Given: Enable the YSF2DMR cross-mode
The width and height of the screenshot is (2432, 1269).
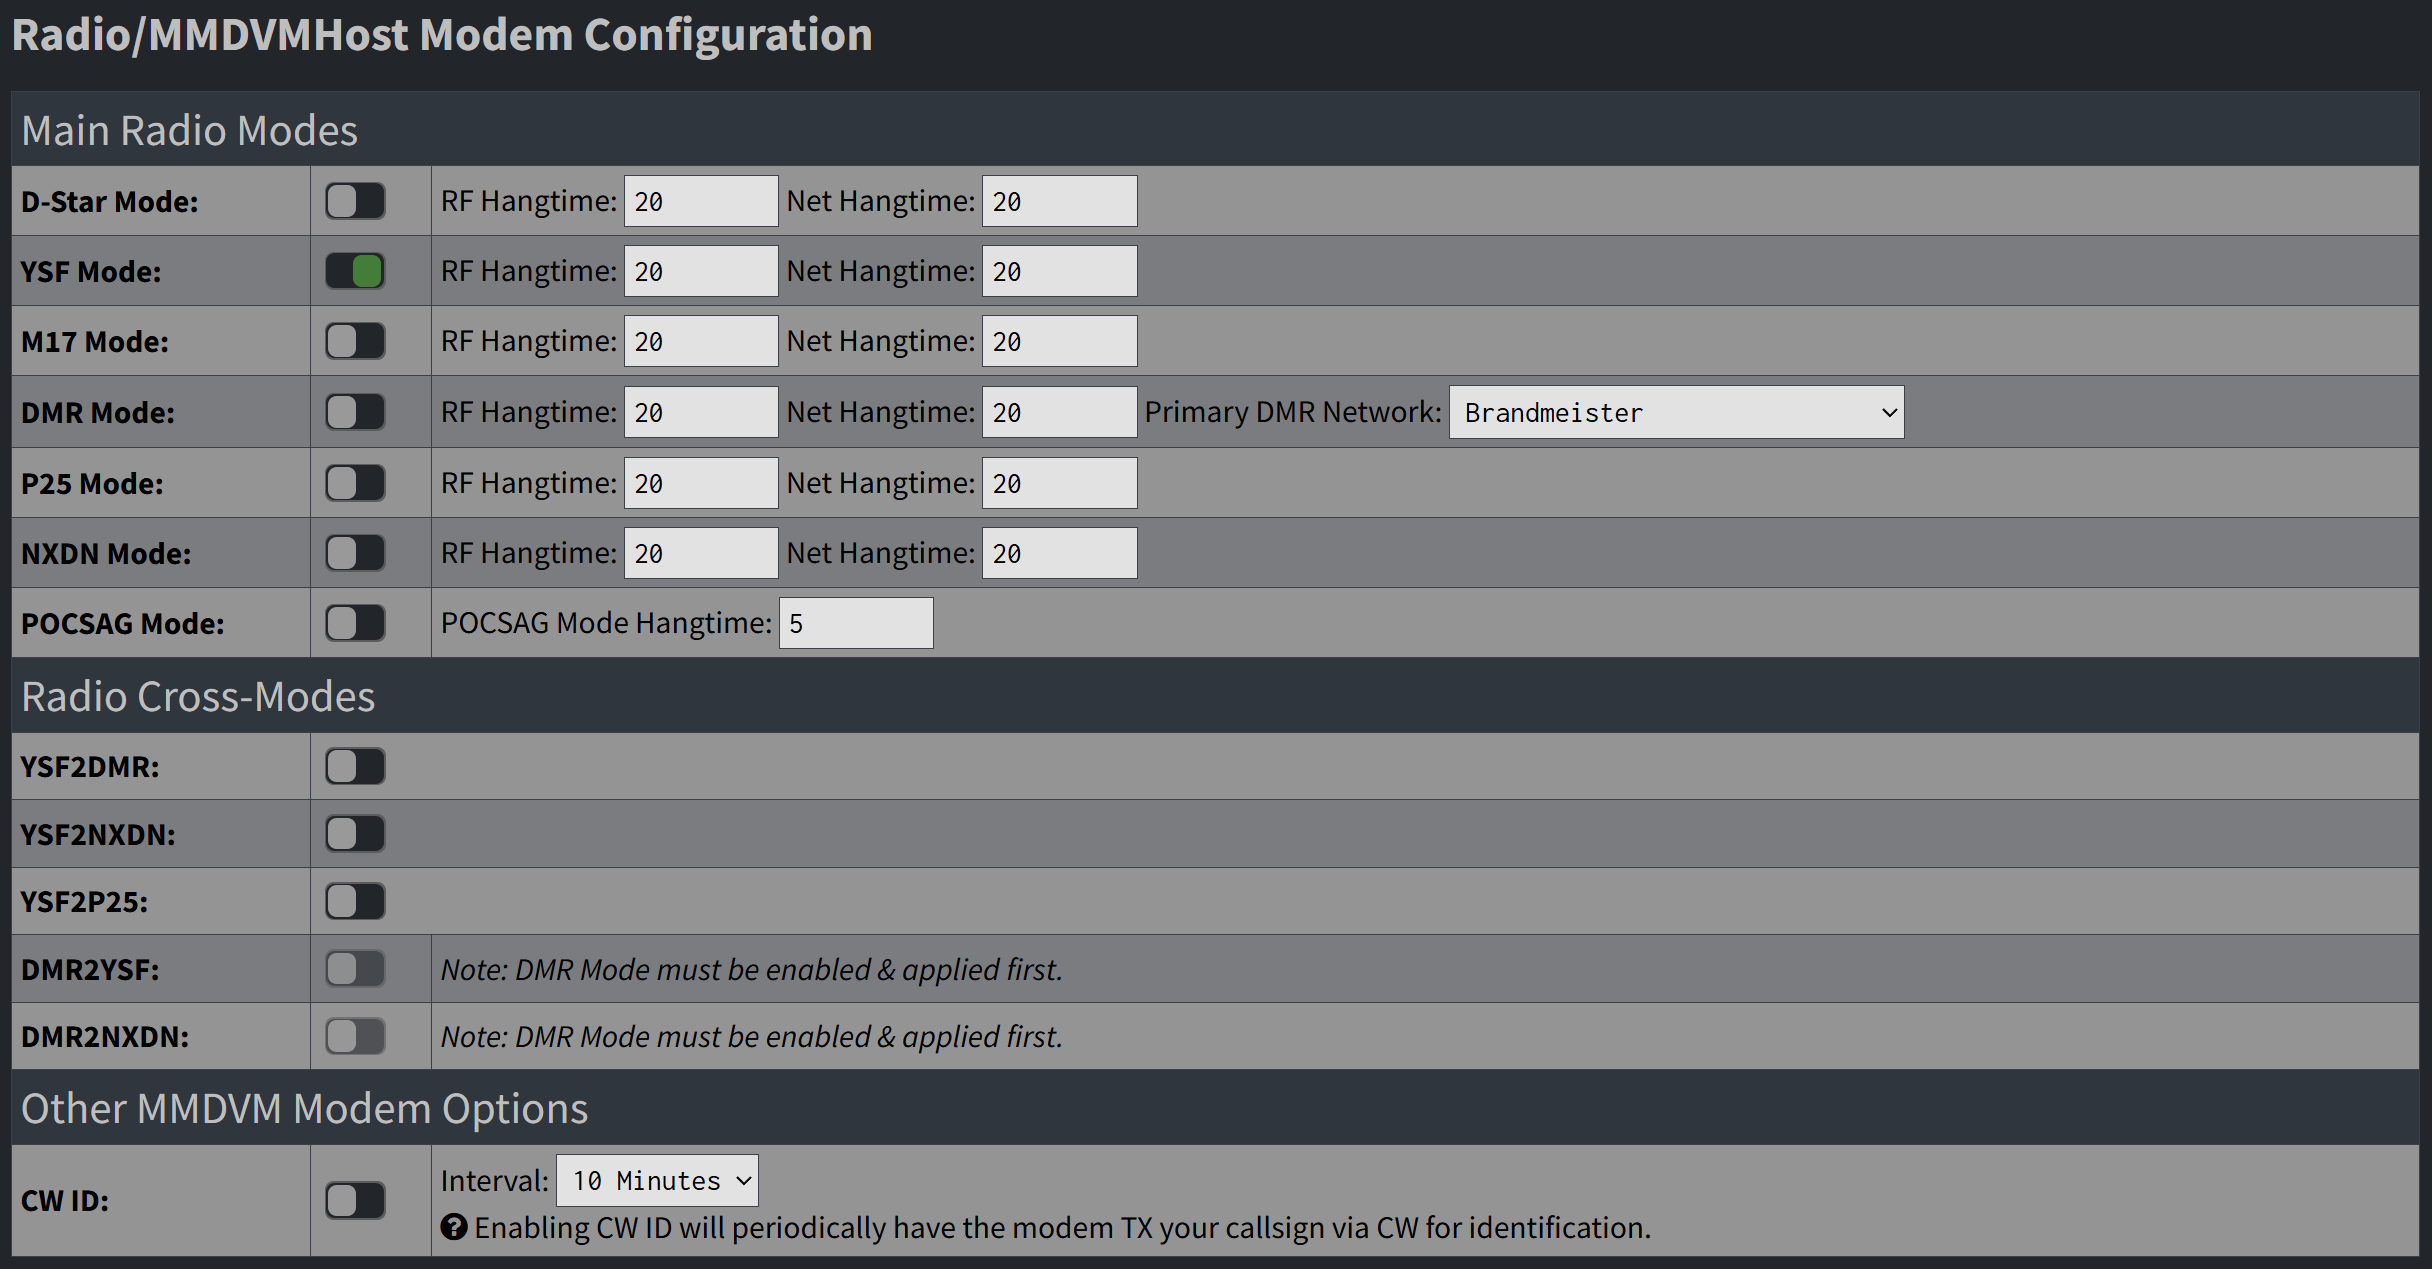Looking at the screenshot, I should 355,766.
